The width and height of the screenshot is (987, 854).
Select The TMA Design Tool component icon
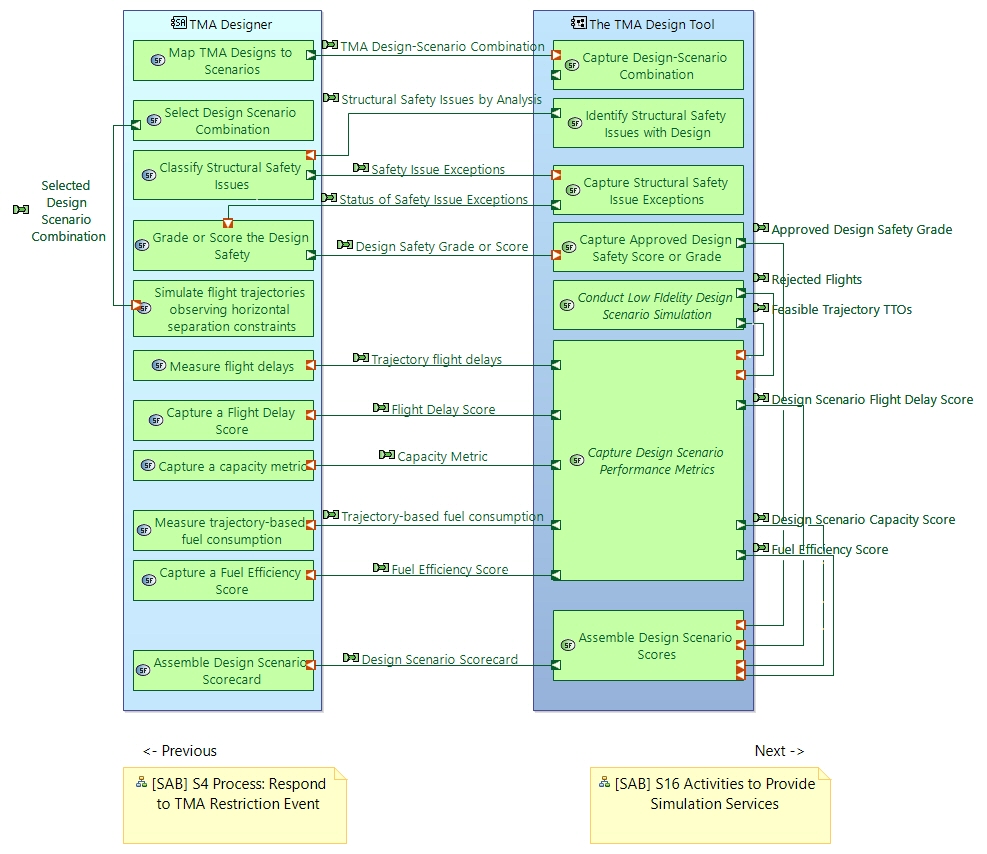coord(578,23)
